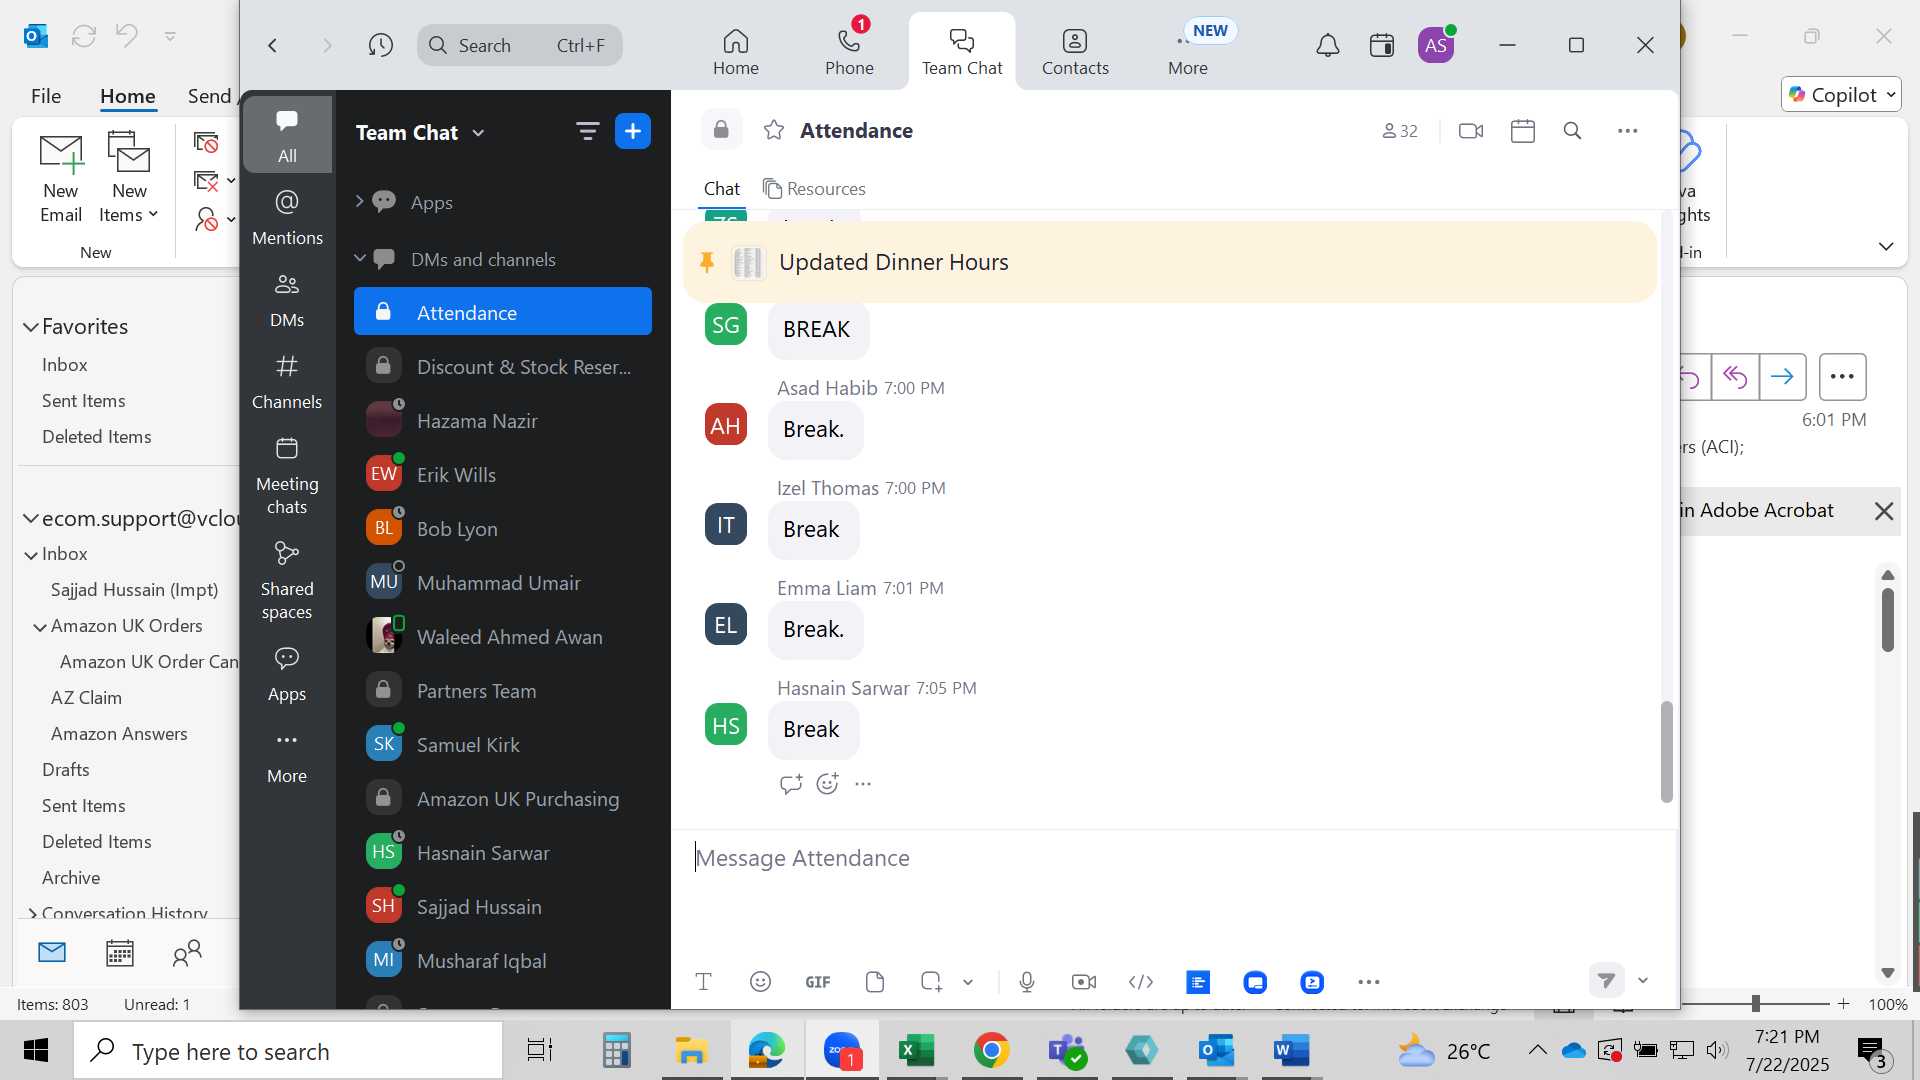The image size is (1920, 1080).
Task: Send the message with arrow button
Action: (1606, 980)
